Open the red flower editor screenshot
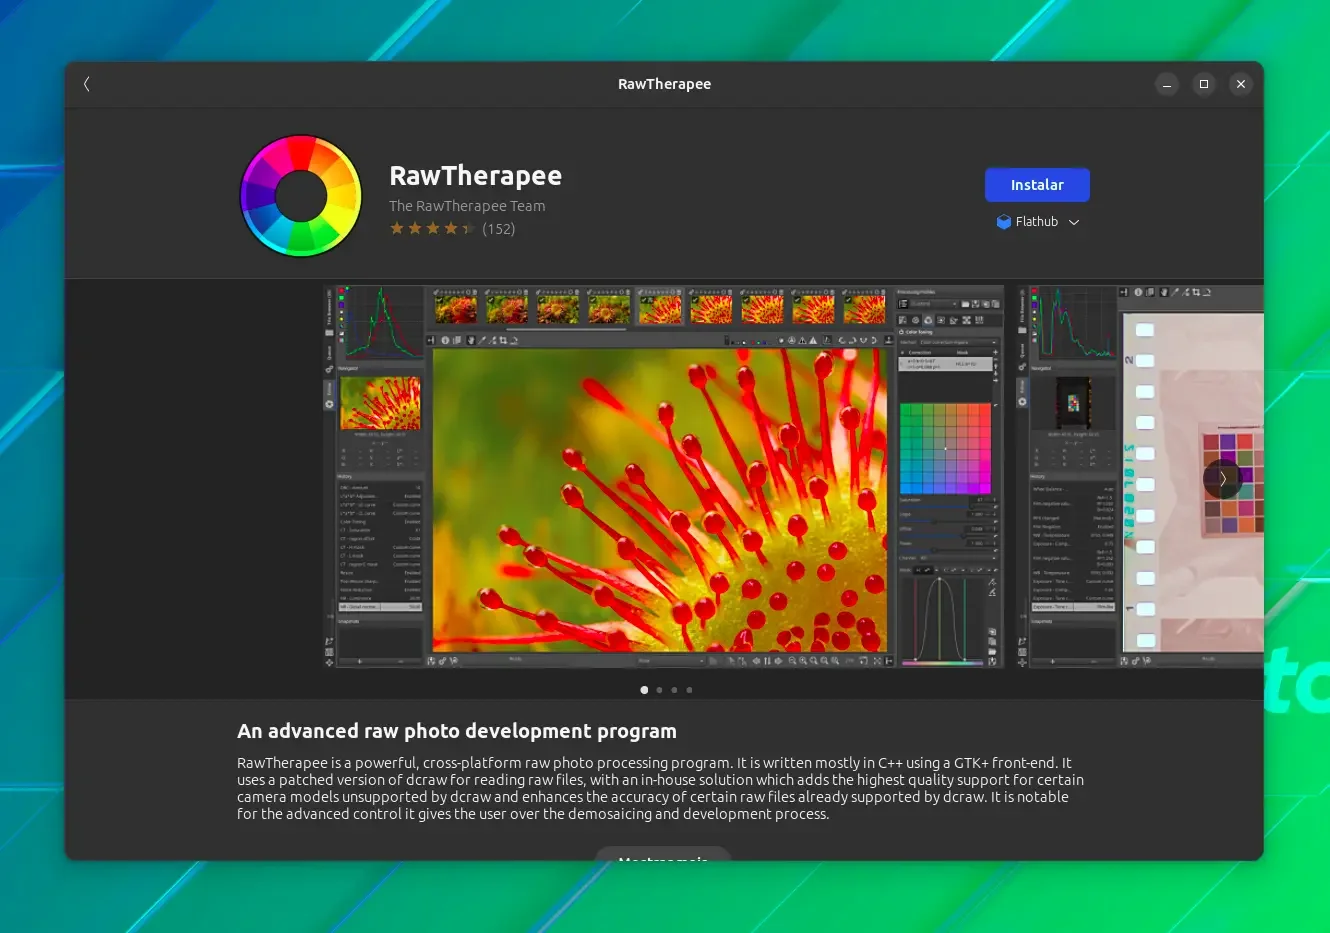 pyautogui.click(x=663, y=477)
